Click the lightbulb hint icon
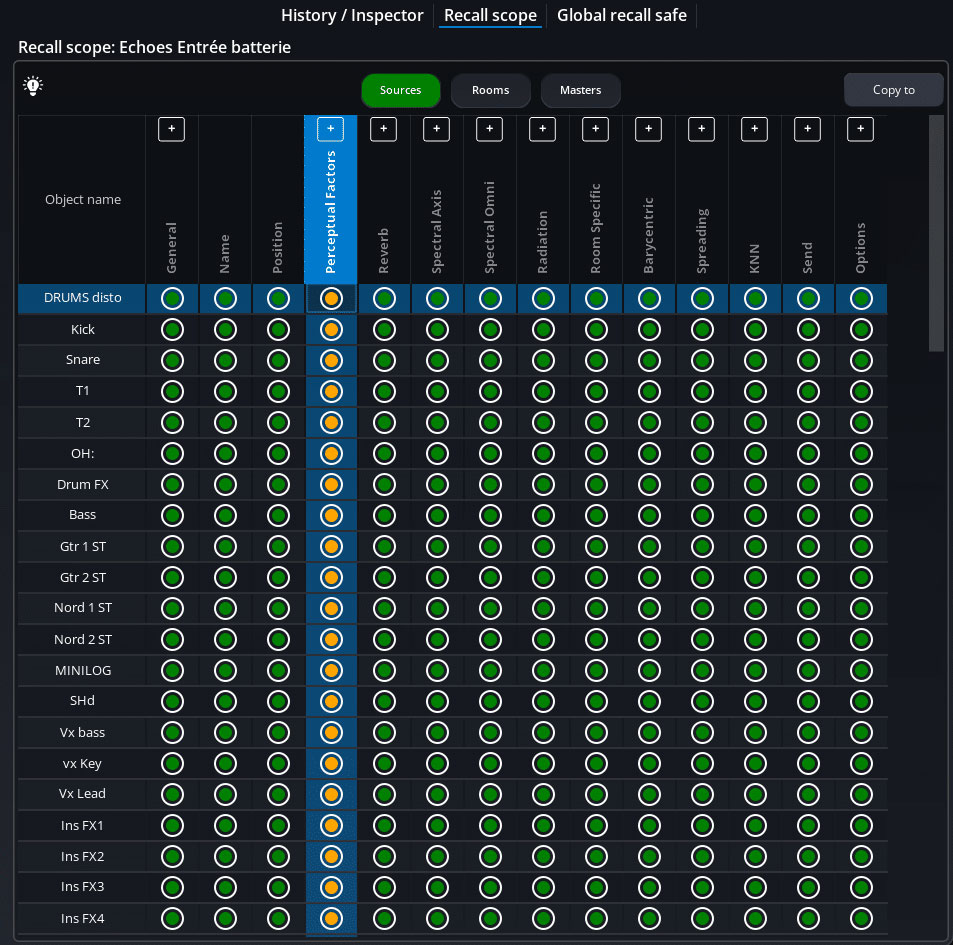The image size is (953, 945). coord(33,86)
